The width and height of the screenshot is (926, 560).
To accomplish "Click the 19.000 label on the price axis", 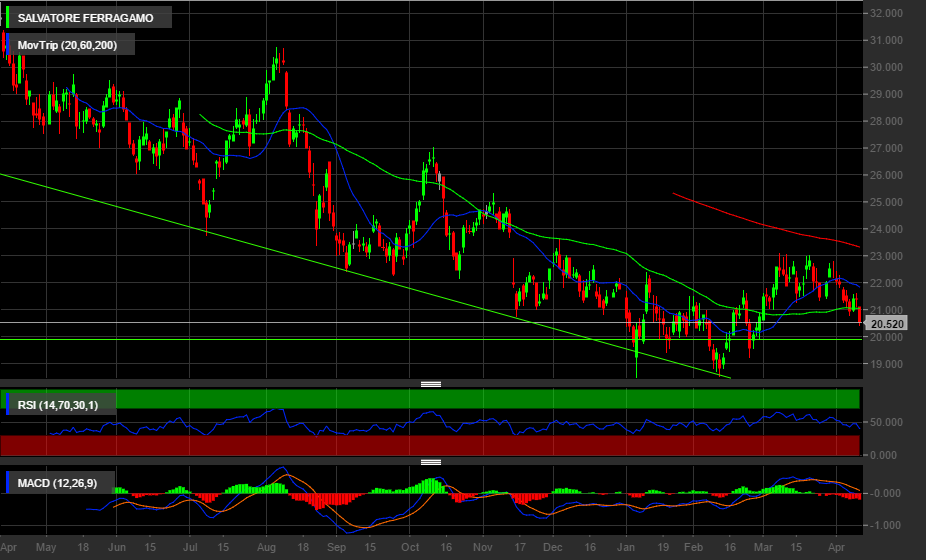I will point(888,365).
